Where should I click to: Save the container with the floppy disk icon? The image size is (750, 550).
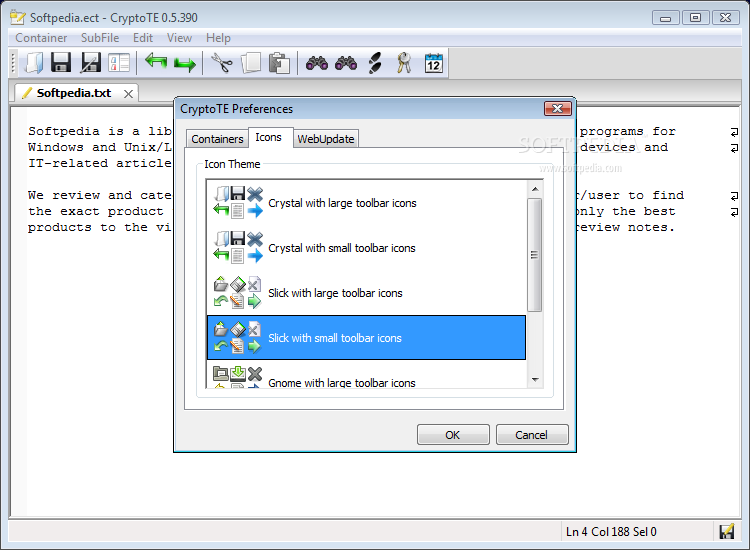pyautogui.click(x=61, y=63)
